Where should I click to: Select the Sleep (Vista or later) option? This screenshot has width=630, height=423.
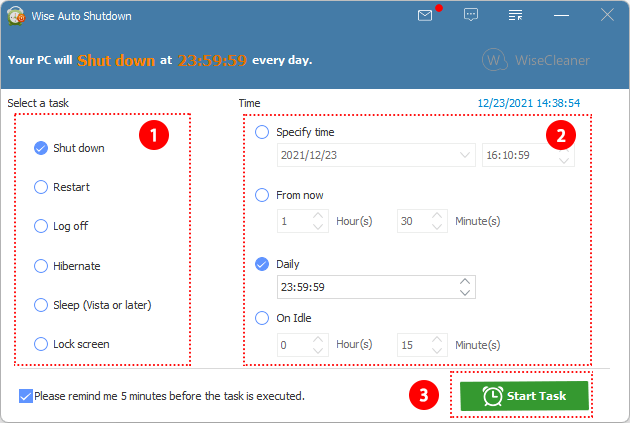click(x=41, y=305)
